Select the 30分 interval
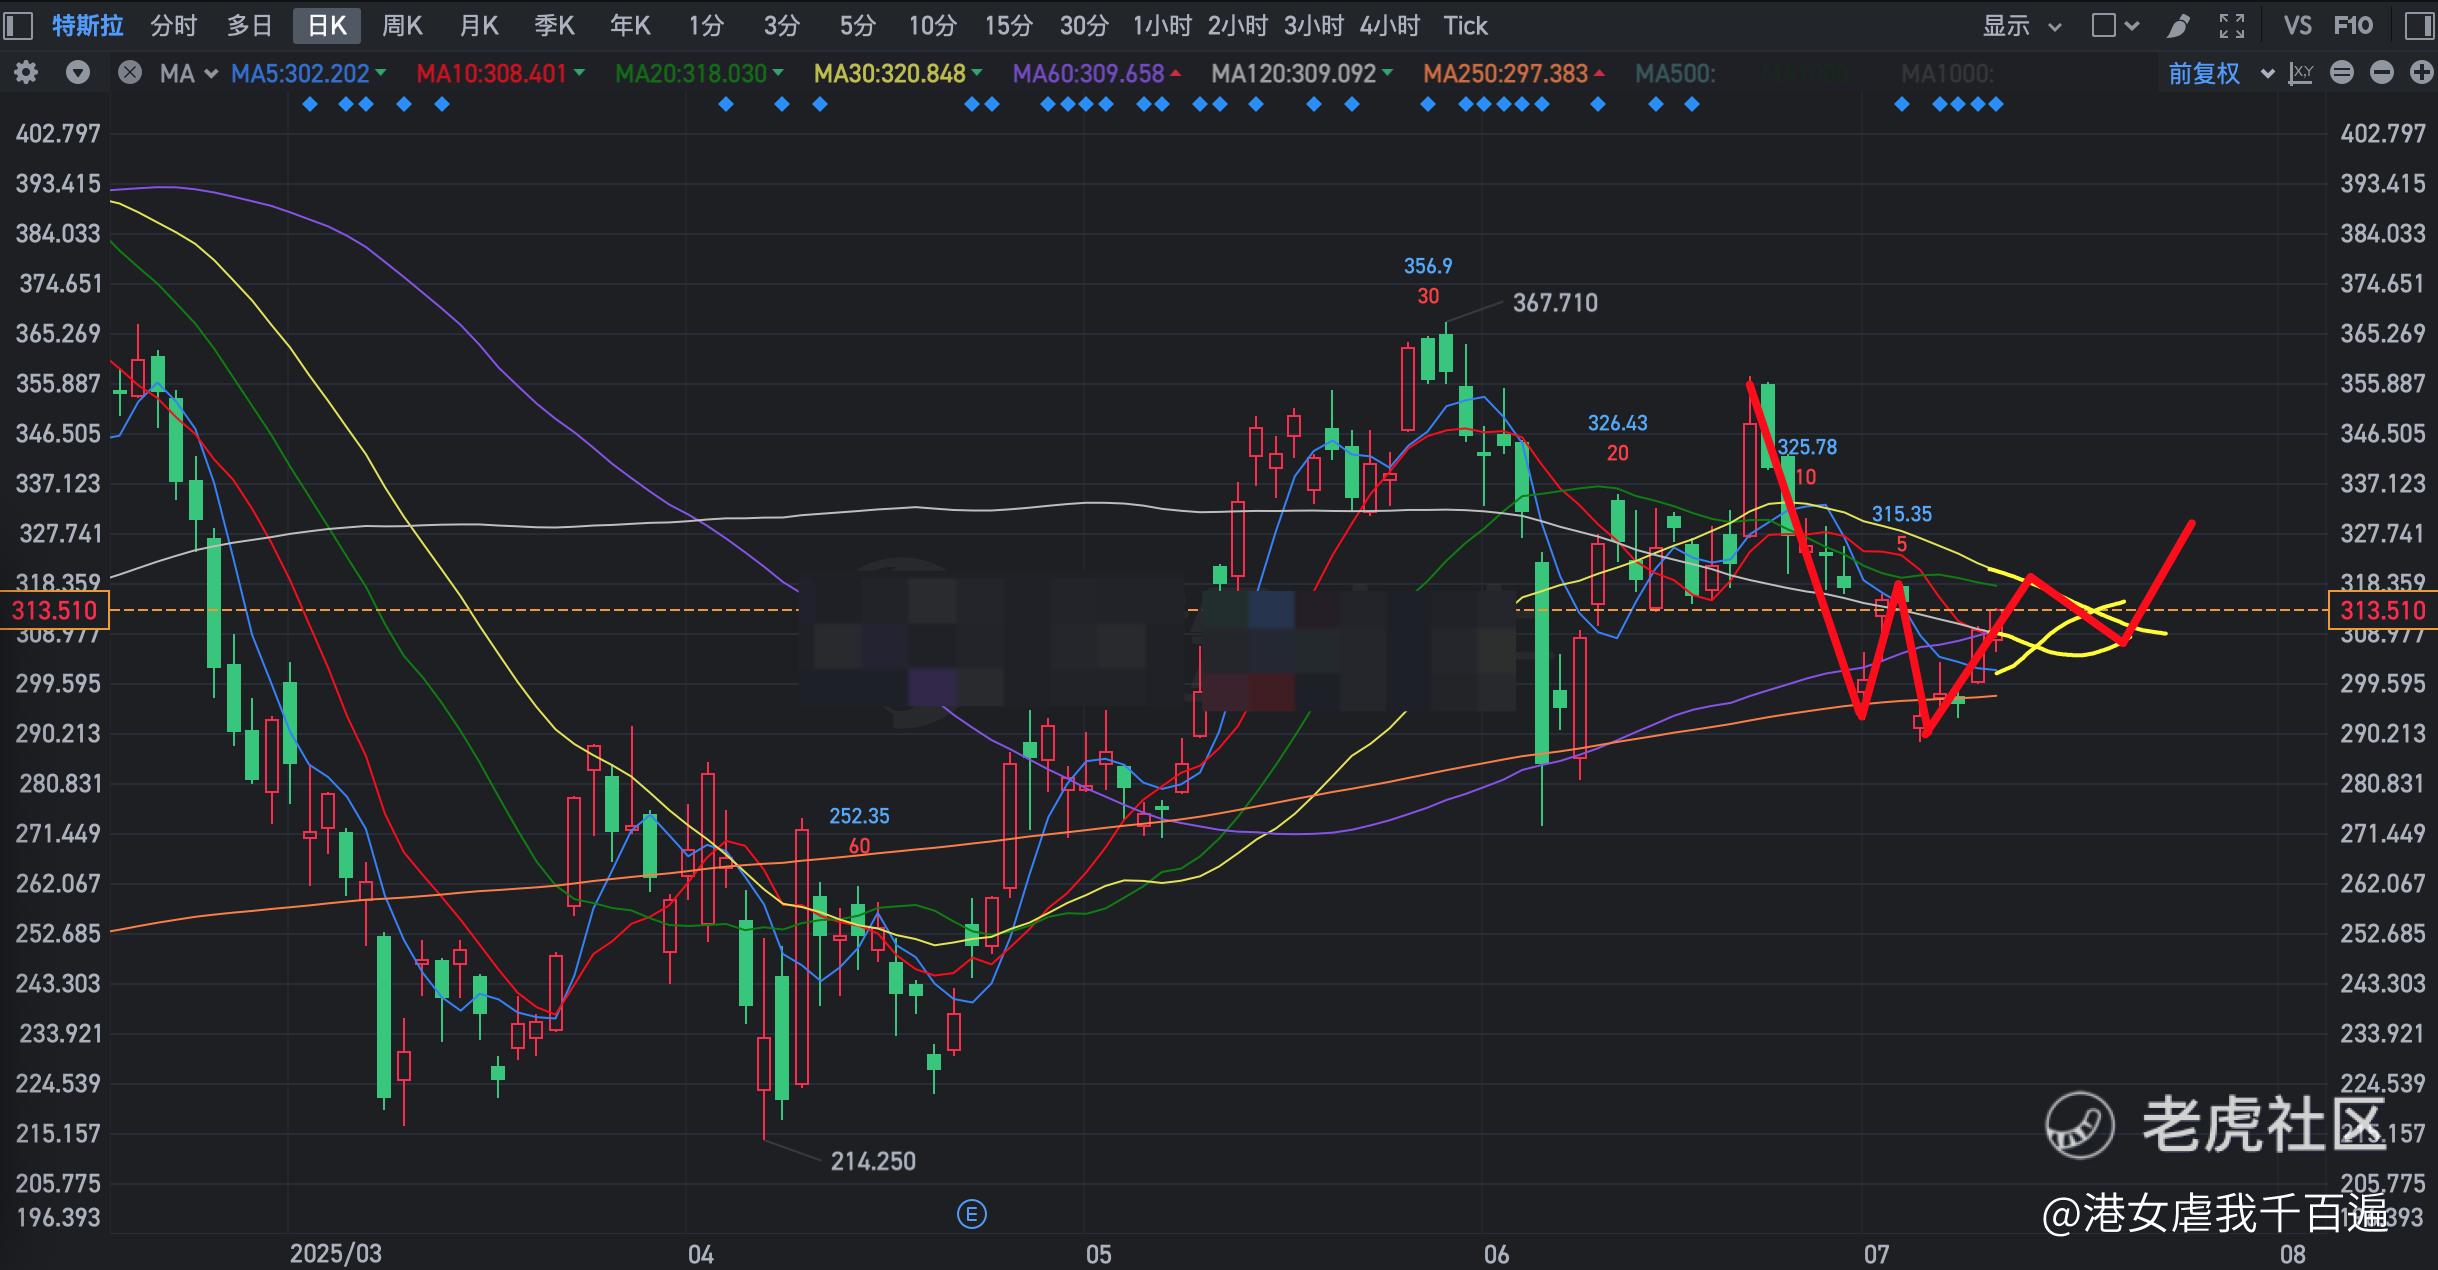Viewport: 2438px width, 1270px height. tap(1084, 26)
